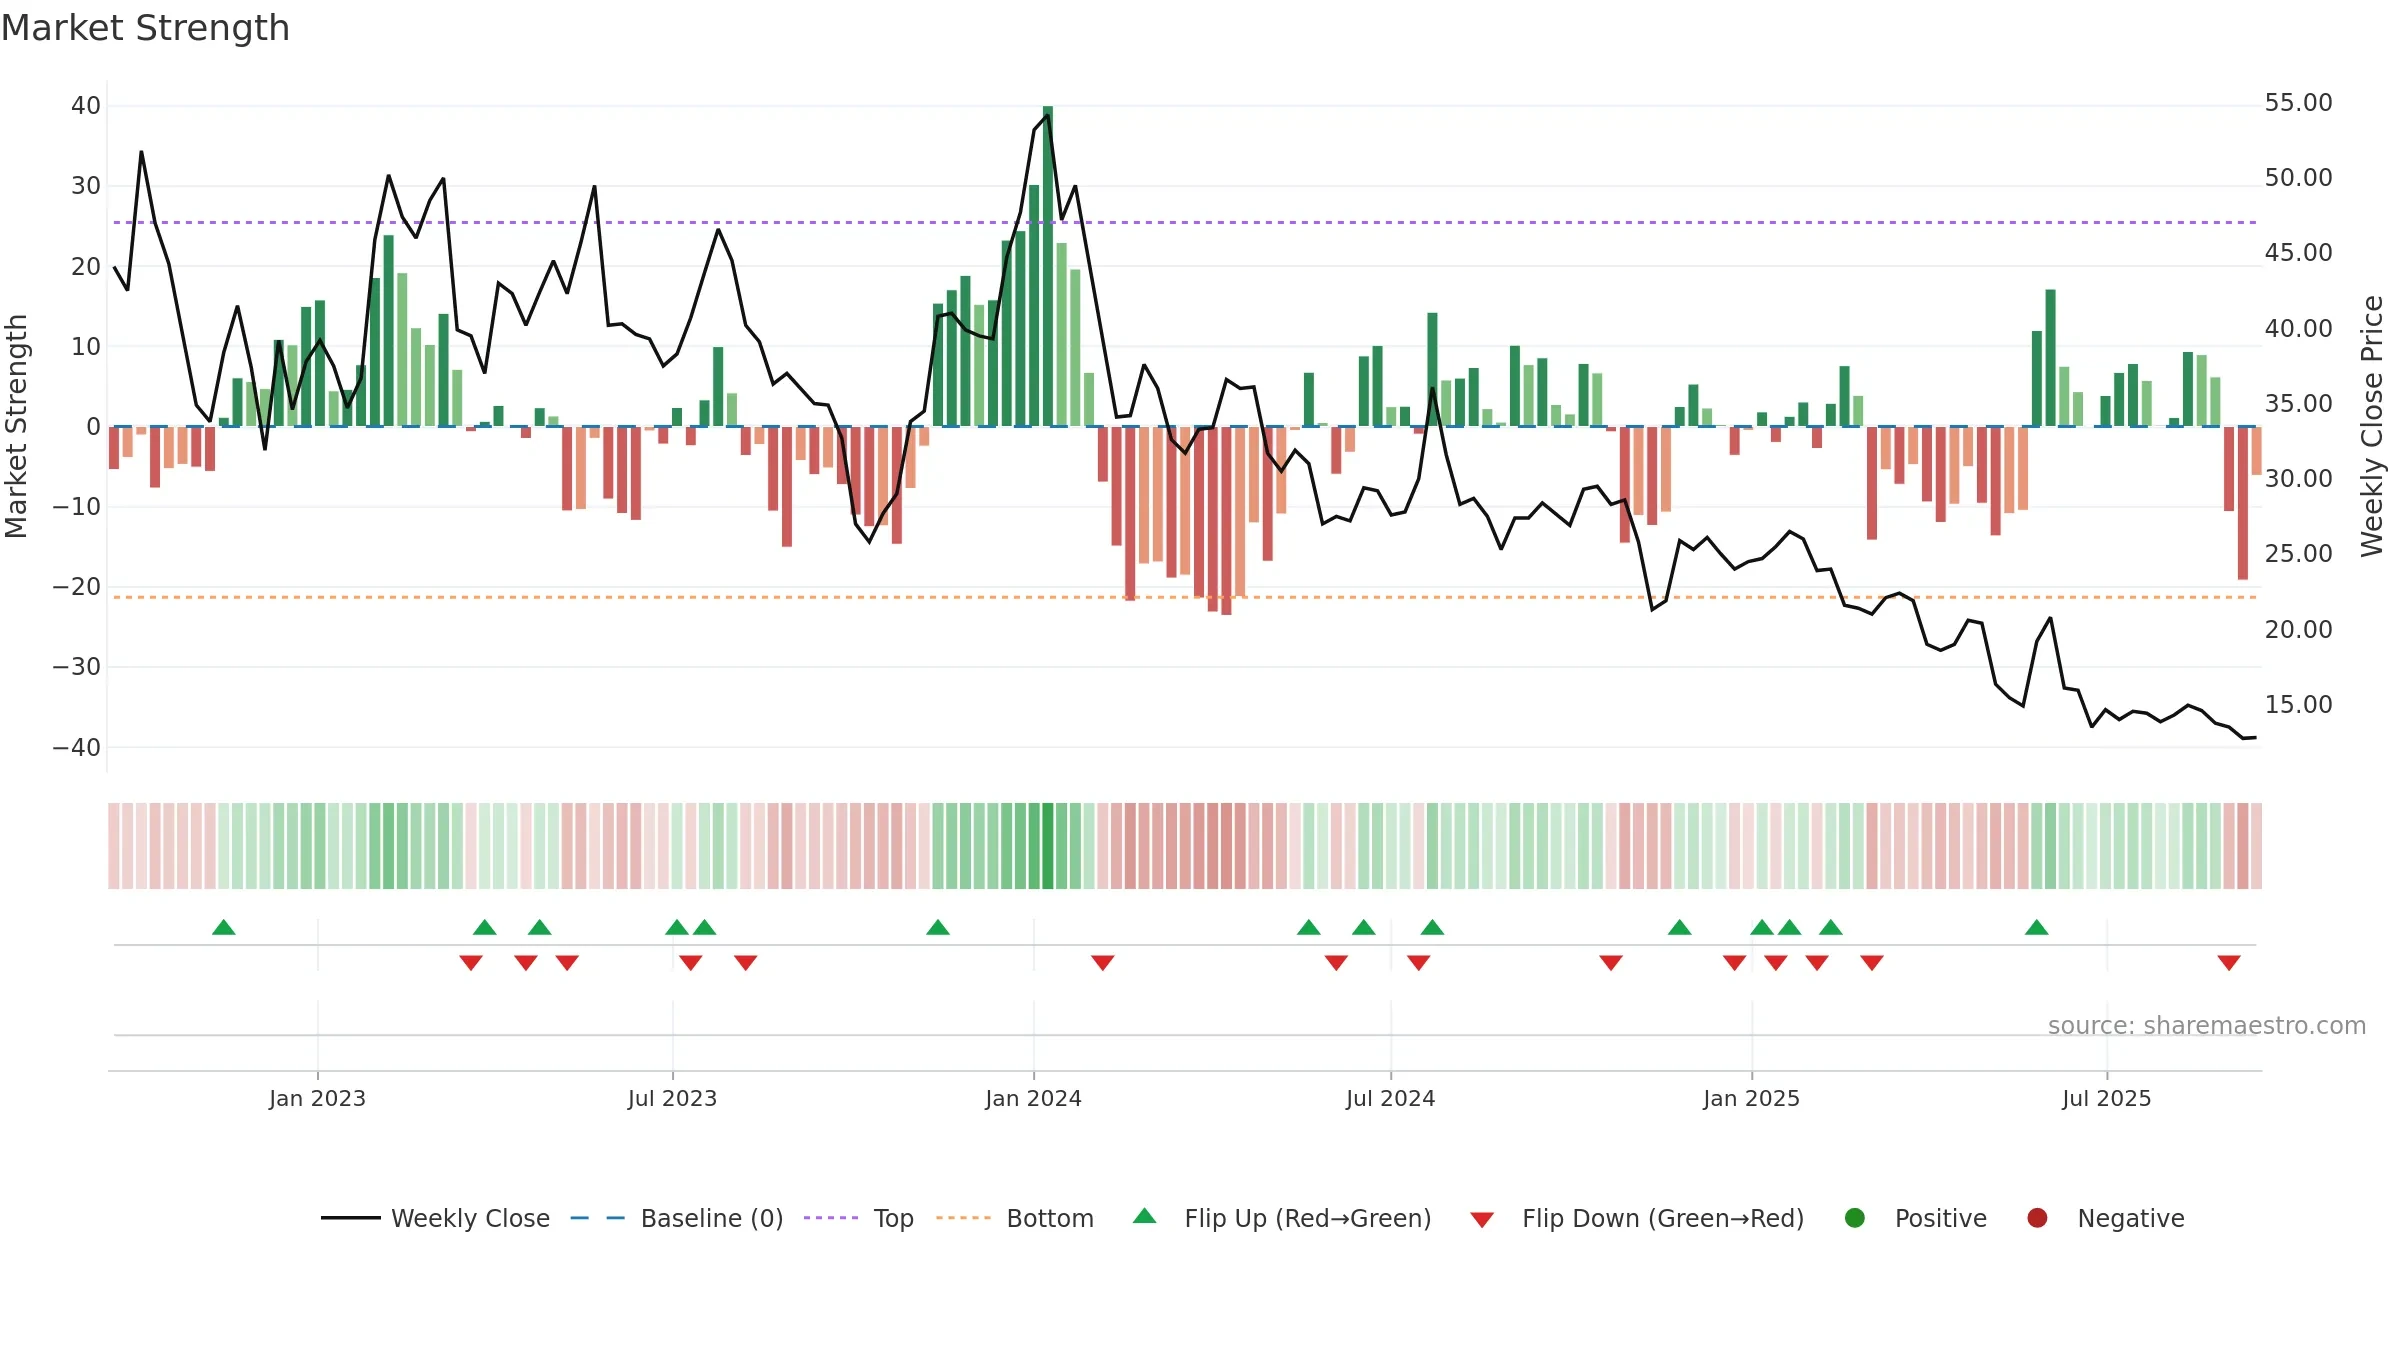Image resolution: width=2400 pixels, height=1350 pixels.
Task: Click the 55.00 right axis value
Action: pyautogui.click(x=2298, y=102)
